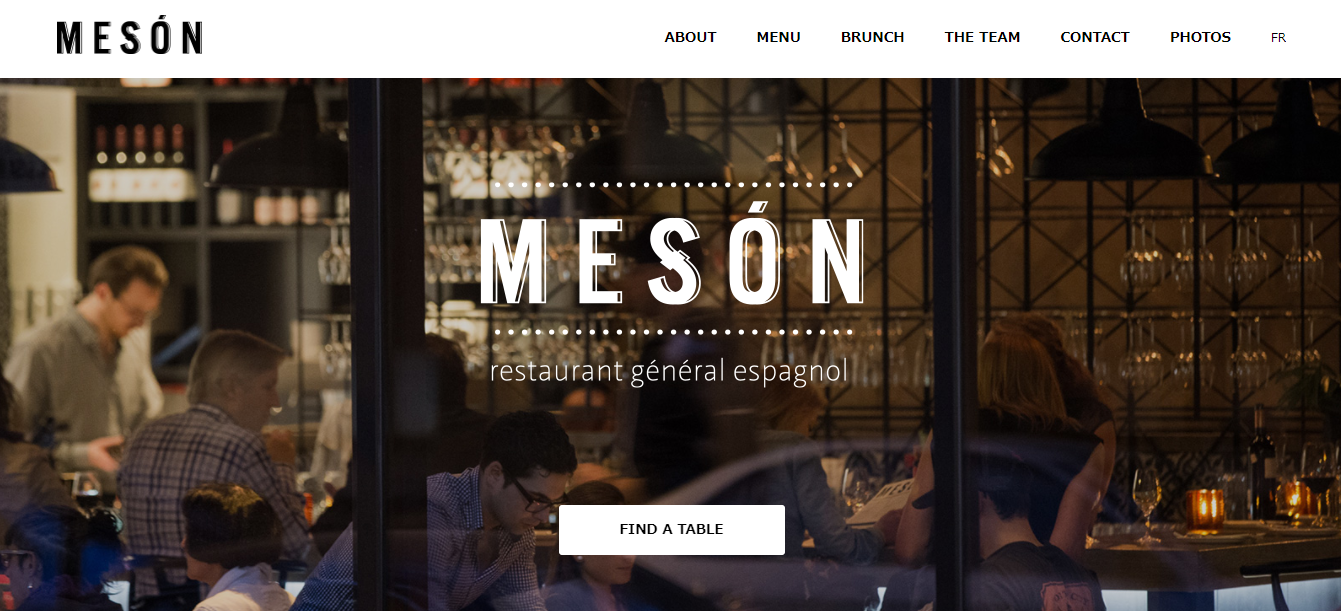This screenshot has width=1341, height=611.
Task: Click the MESÓN logo in the header
Action: pos(130,38)
